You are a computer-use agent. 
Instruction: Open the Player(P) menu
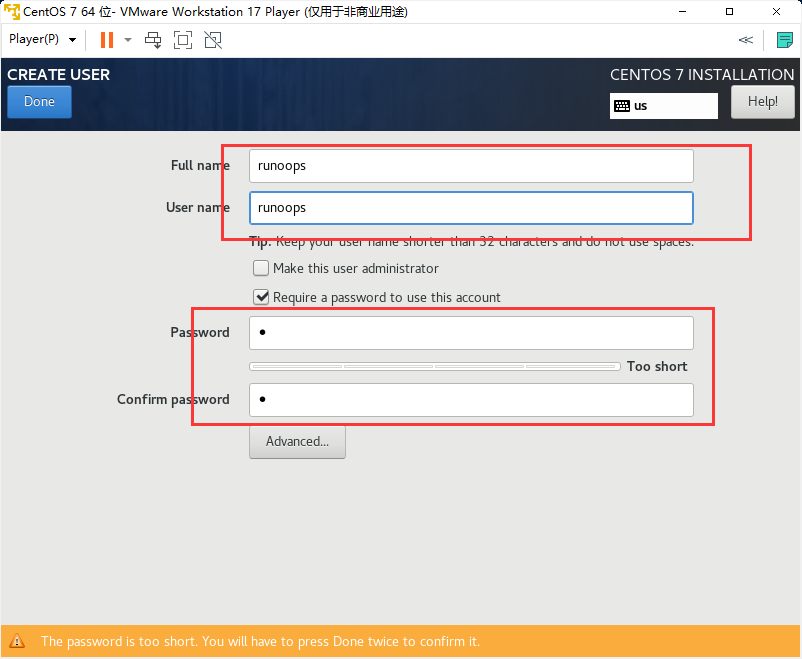point(42,40)
